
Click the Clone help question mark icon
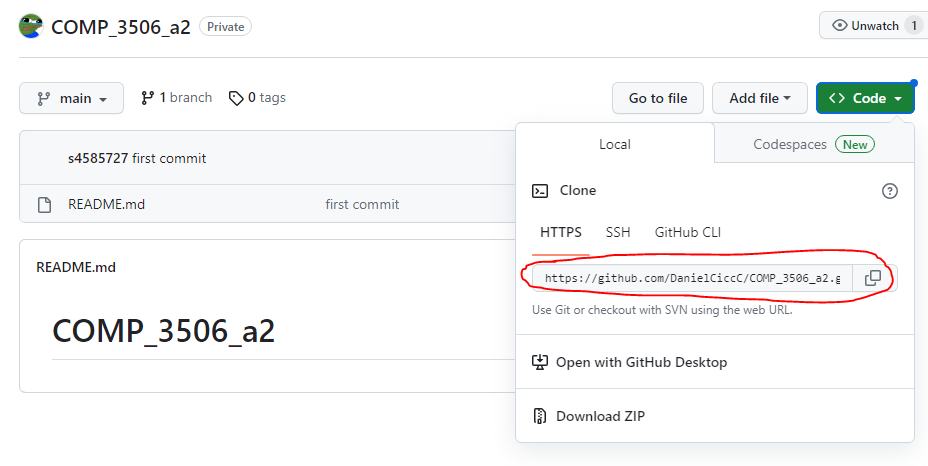click(889, 191)
